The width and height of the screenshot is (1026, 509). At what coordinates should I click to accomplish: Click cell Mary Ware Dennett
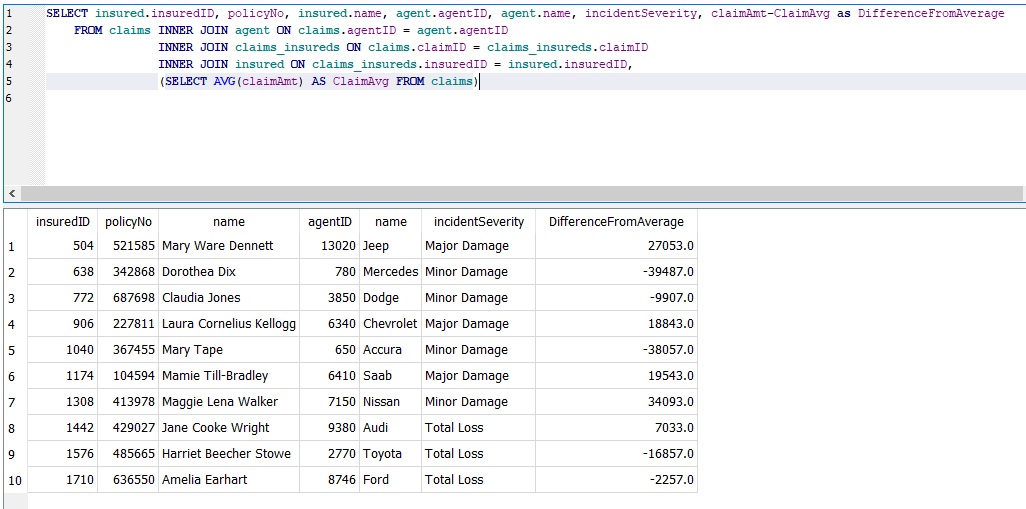229,246
